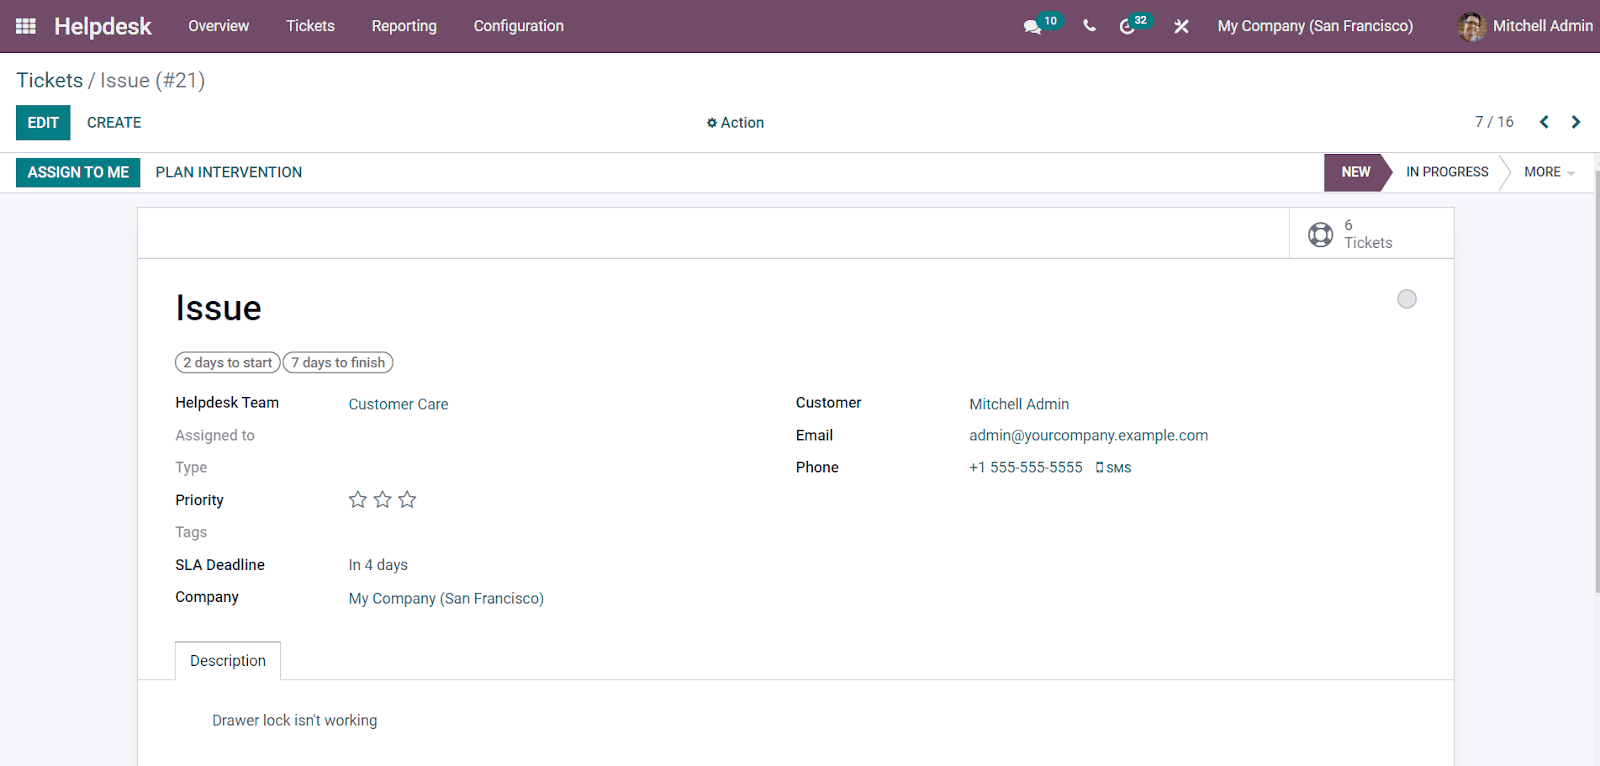Image resolution: width=1600 pixels, height=766 pixels.
Task: Open the Configuration menu
Action: tap(518, 26)
